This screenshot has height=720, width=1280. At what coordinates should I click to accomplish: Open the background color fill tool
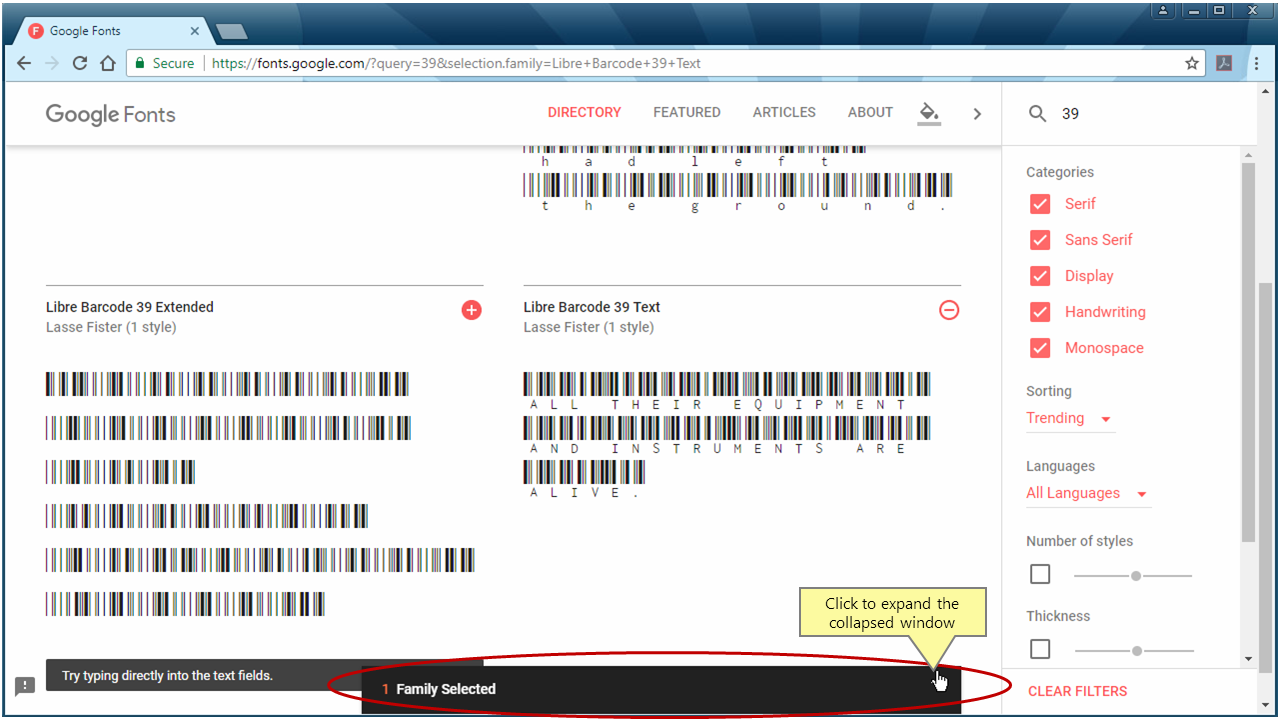(929, 112)
